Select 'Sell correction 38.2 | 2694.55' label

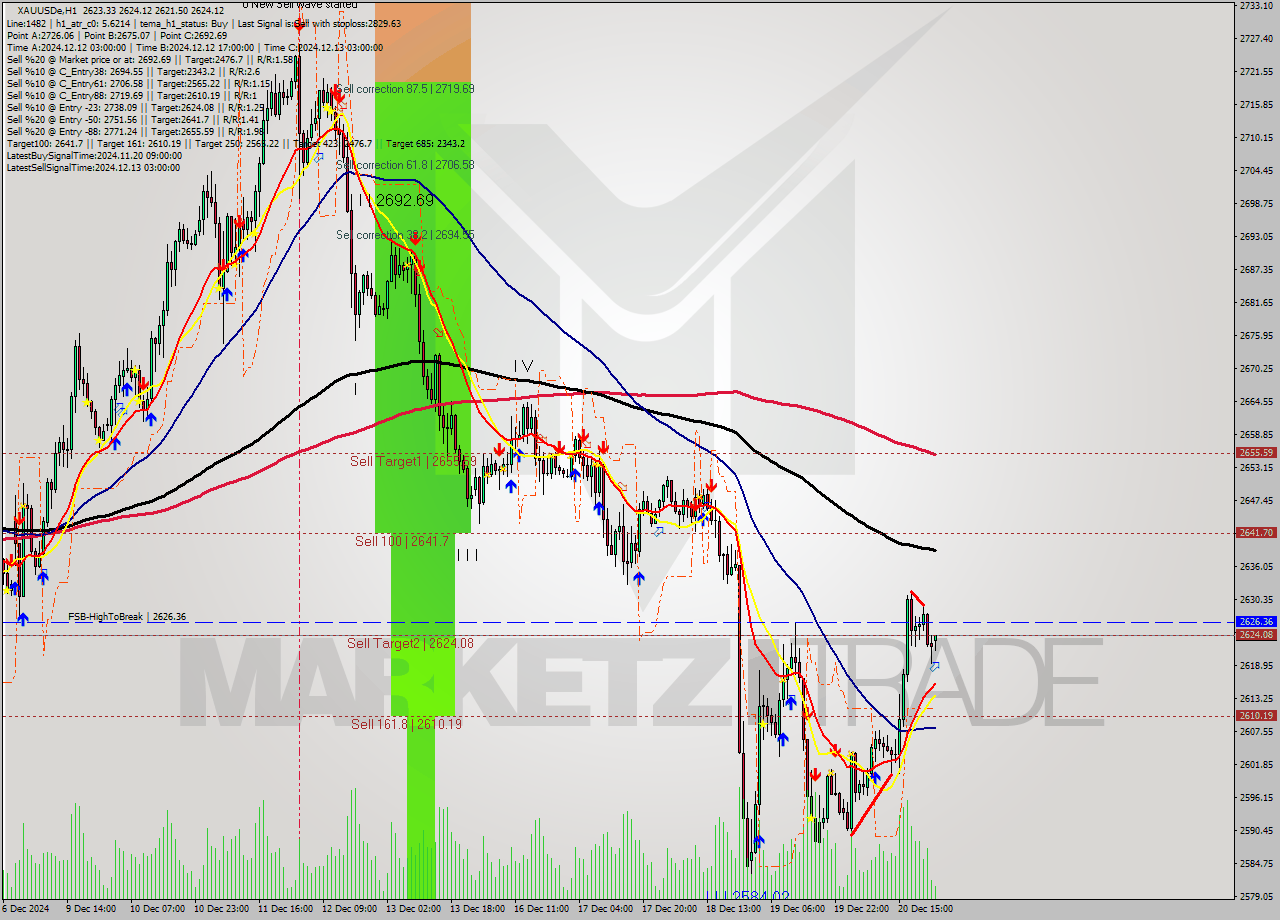pos(405,235)
